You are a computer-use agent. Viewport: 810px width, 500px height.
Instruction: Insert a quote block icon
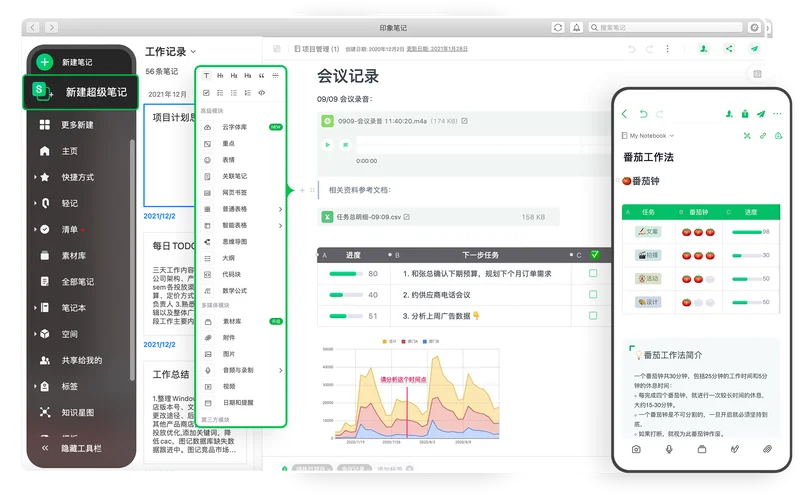pyautogui.click(x=261, y=75)
